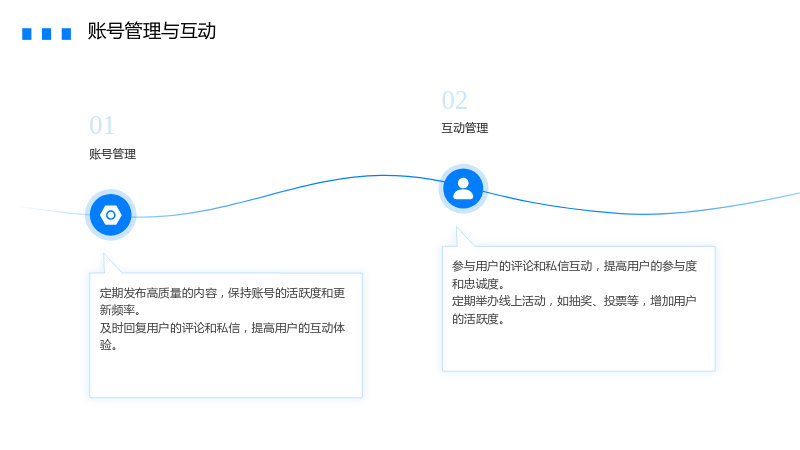This screenshot has width=800, height=450.
Task: Click the user profile icon circle
Action: [463, 189]
